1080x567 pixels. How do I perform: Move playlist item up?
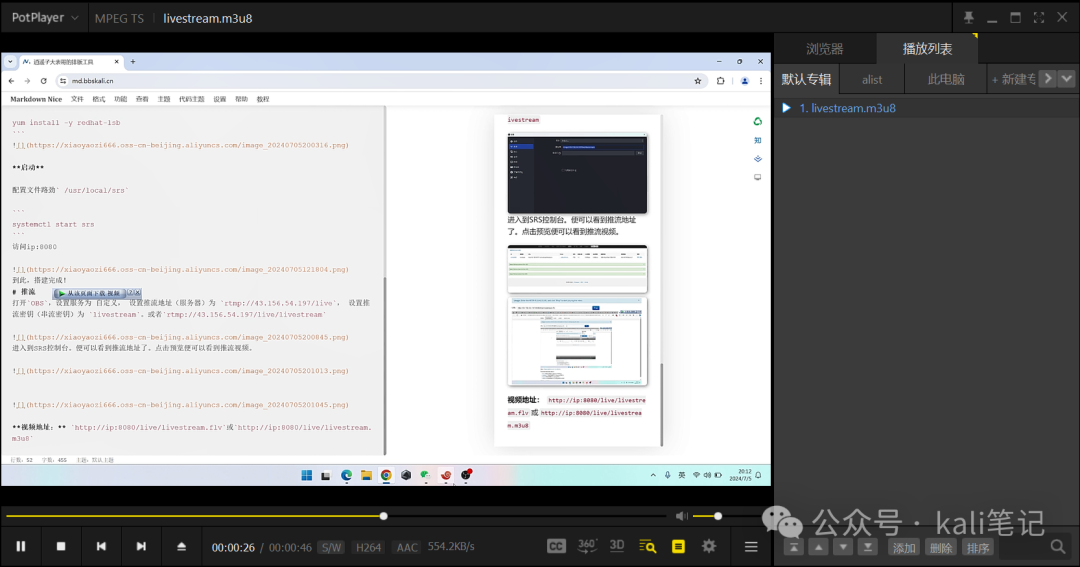coord(818,547)
